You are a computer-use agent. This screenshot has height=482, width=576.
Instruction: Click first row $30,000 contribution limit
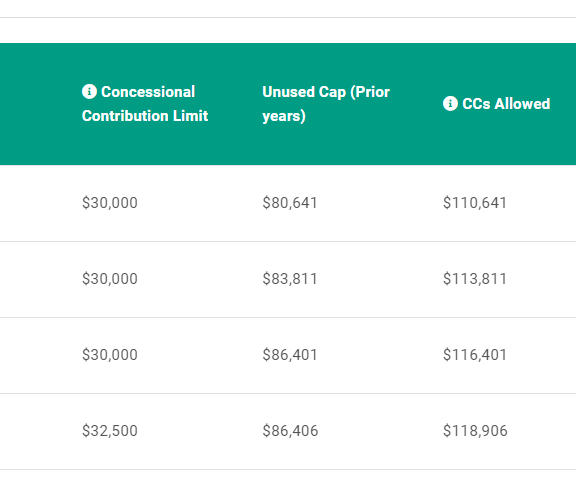tap(110, 203)
